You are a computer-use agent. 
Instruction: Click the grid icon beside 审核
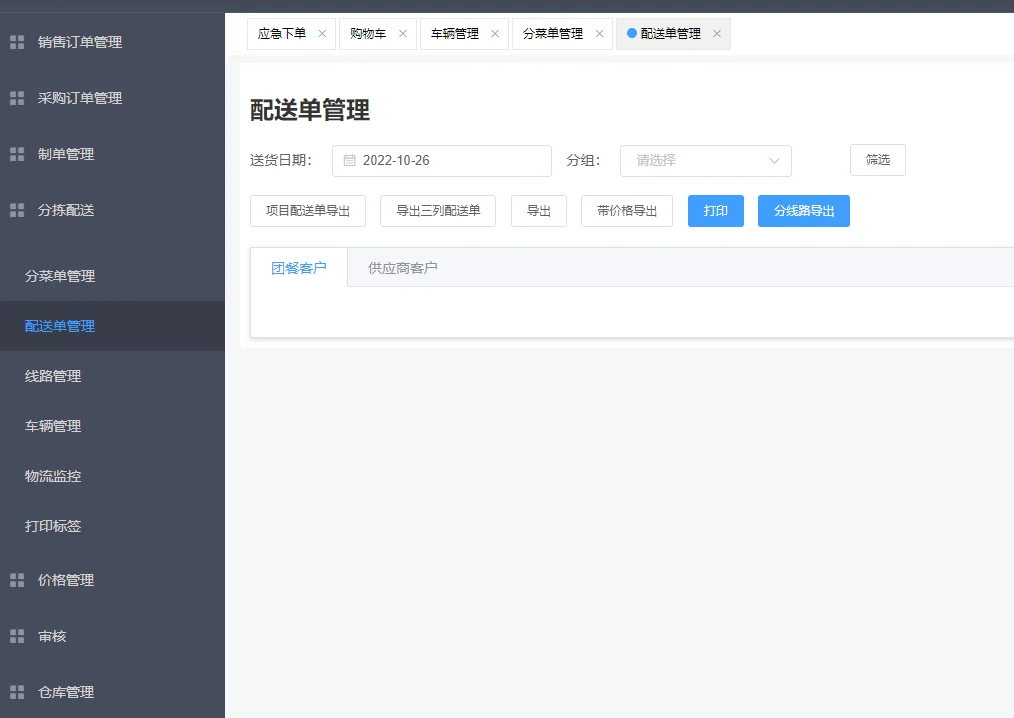tap(16, 636)
